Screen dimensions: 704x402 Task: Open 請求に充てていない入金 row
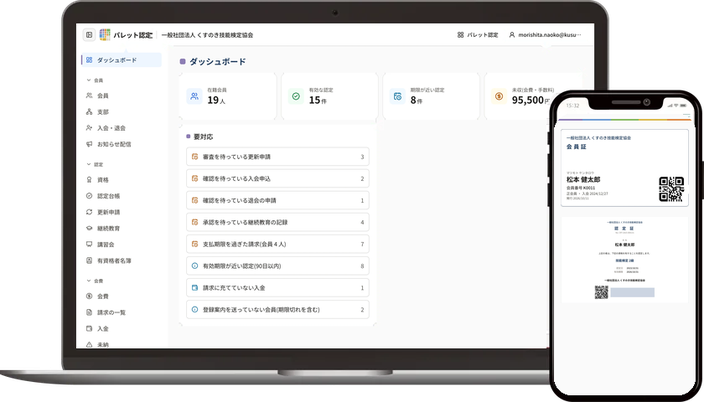pos(277,287)
